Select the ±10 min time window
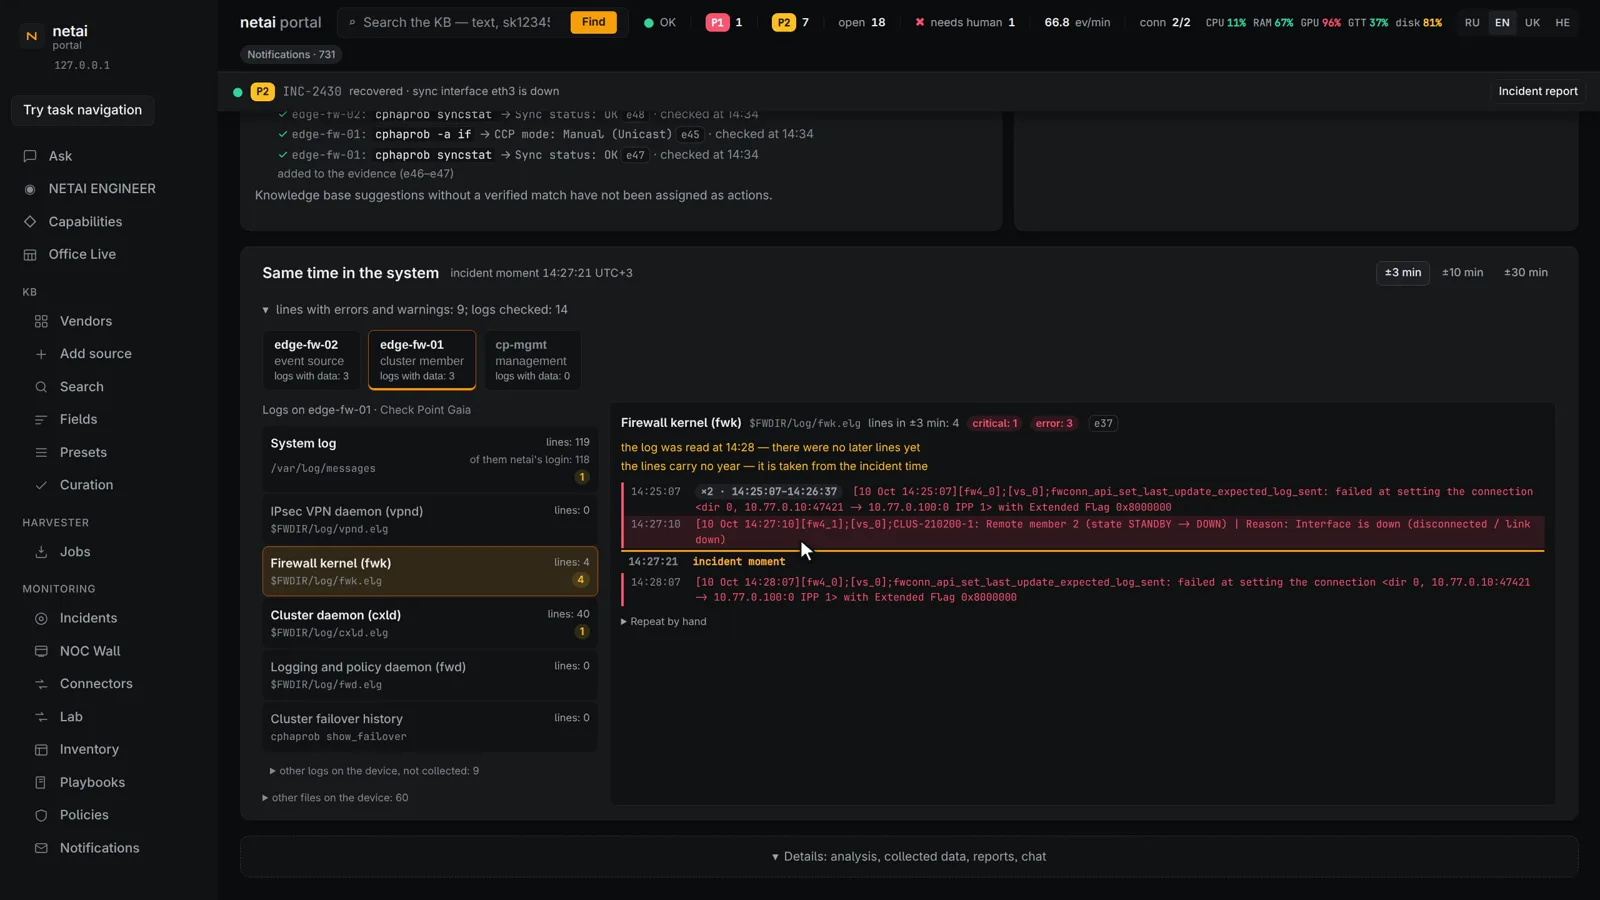Image resolution: width=1600 pixels, height=900 pixels. click(x=1462, y=273)
